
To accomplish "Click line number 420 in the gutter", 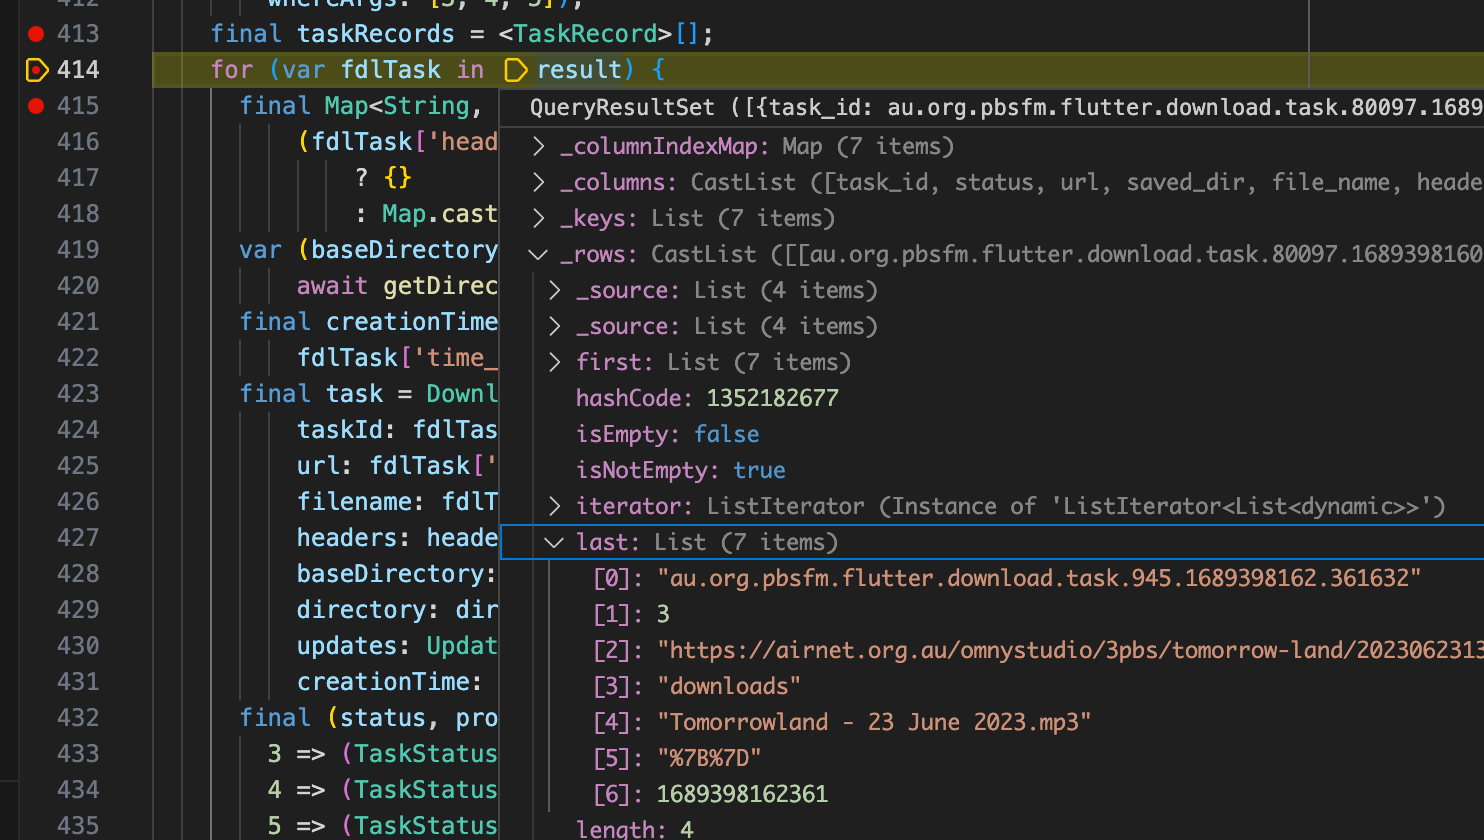I will pos(78,285).
